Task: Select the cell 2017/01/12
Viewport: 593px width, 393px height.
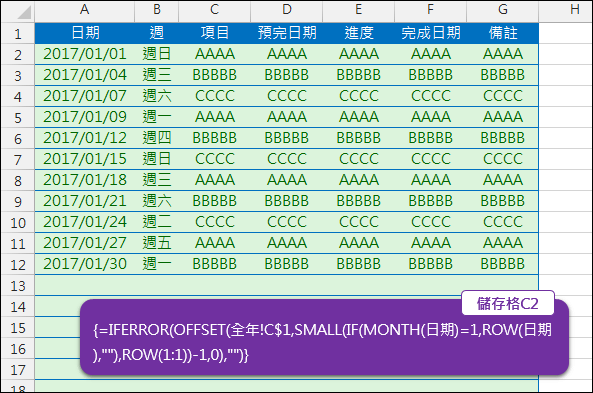Action: 85,138
